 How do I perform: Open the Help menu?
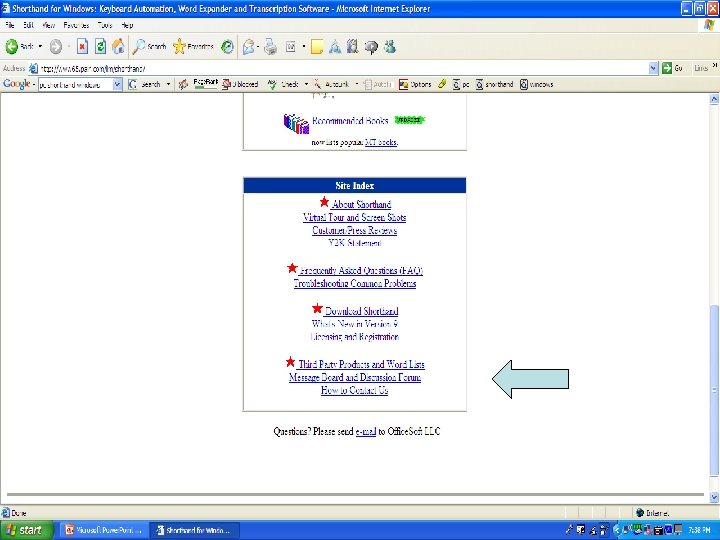coord(127,25)
